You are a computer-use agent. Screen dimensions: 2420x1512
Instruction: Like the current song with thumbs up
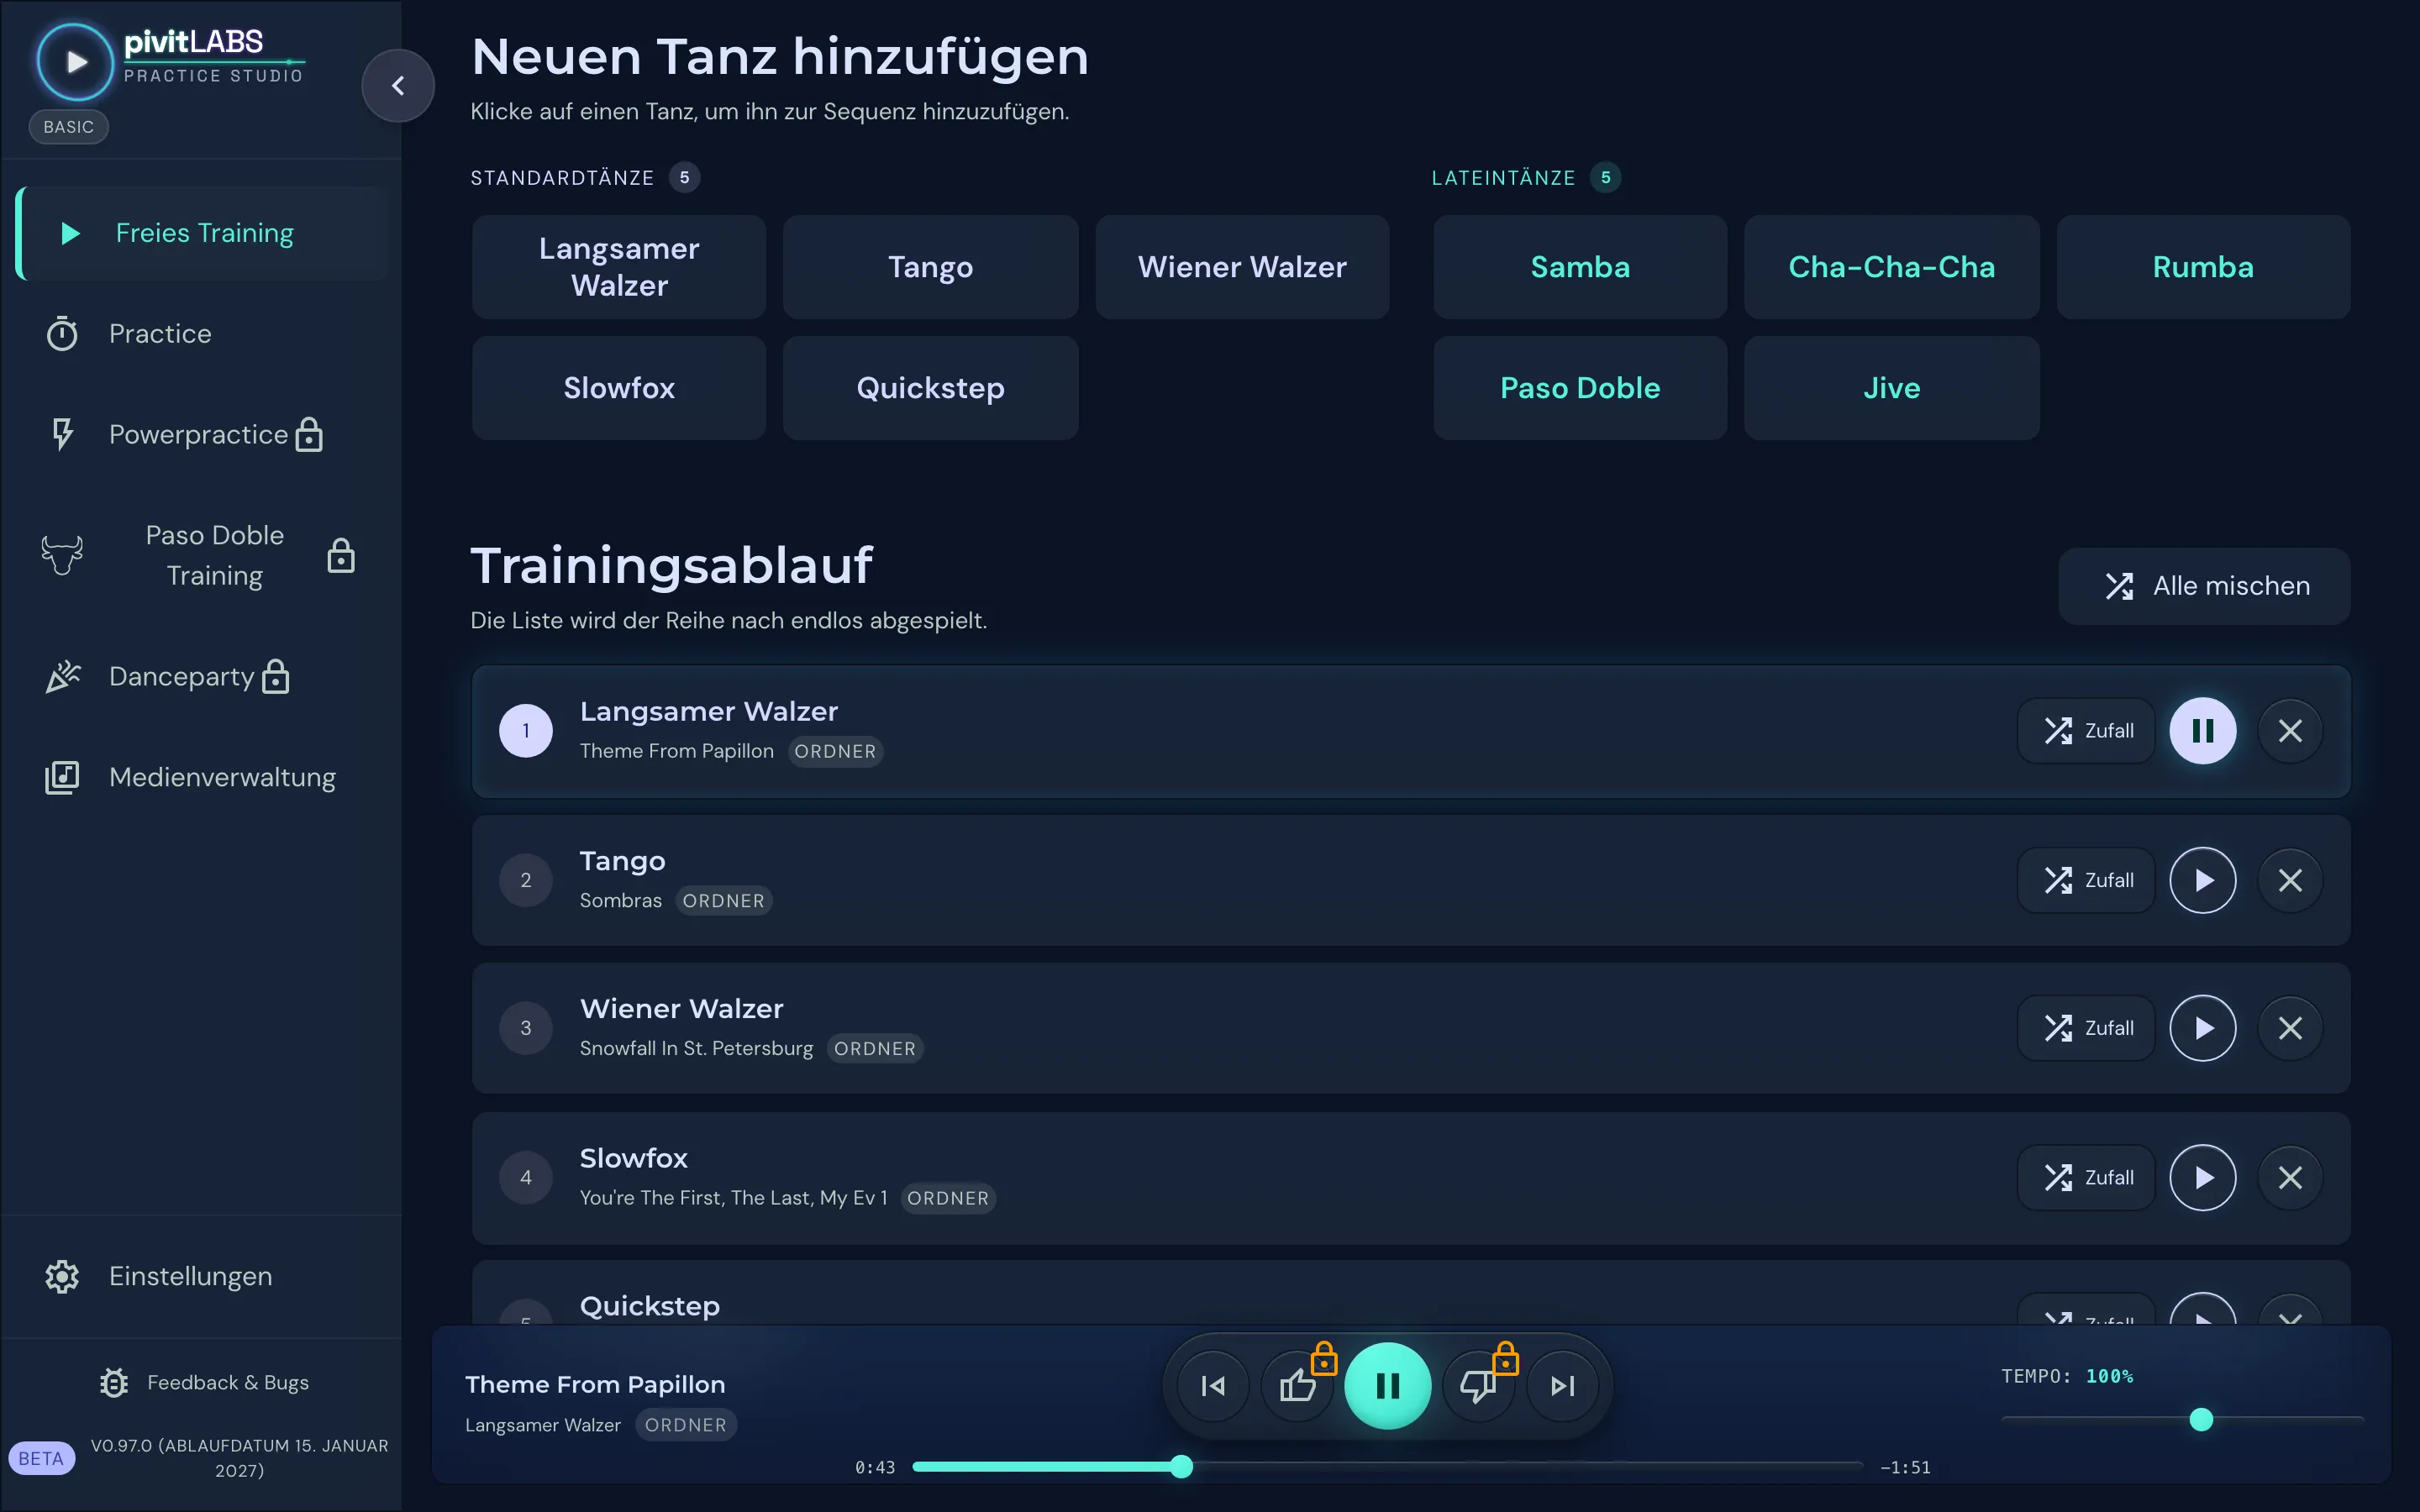coord(1298,1386)
